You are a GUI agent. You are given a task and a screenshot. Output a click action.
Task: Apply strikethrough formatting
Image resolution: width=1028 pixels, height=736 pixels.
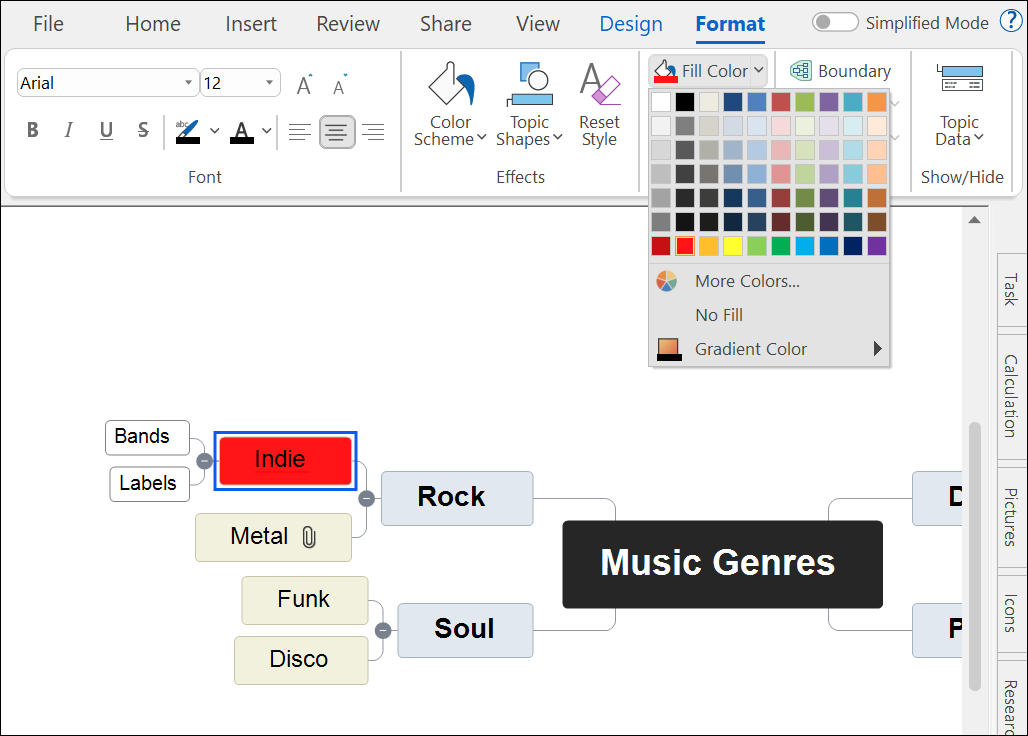pyautogui.click(x=143, y=130)
